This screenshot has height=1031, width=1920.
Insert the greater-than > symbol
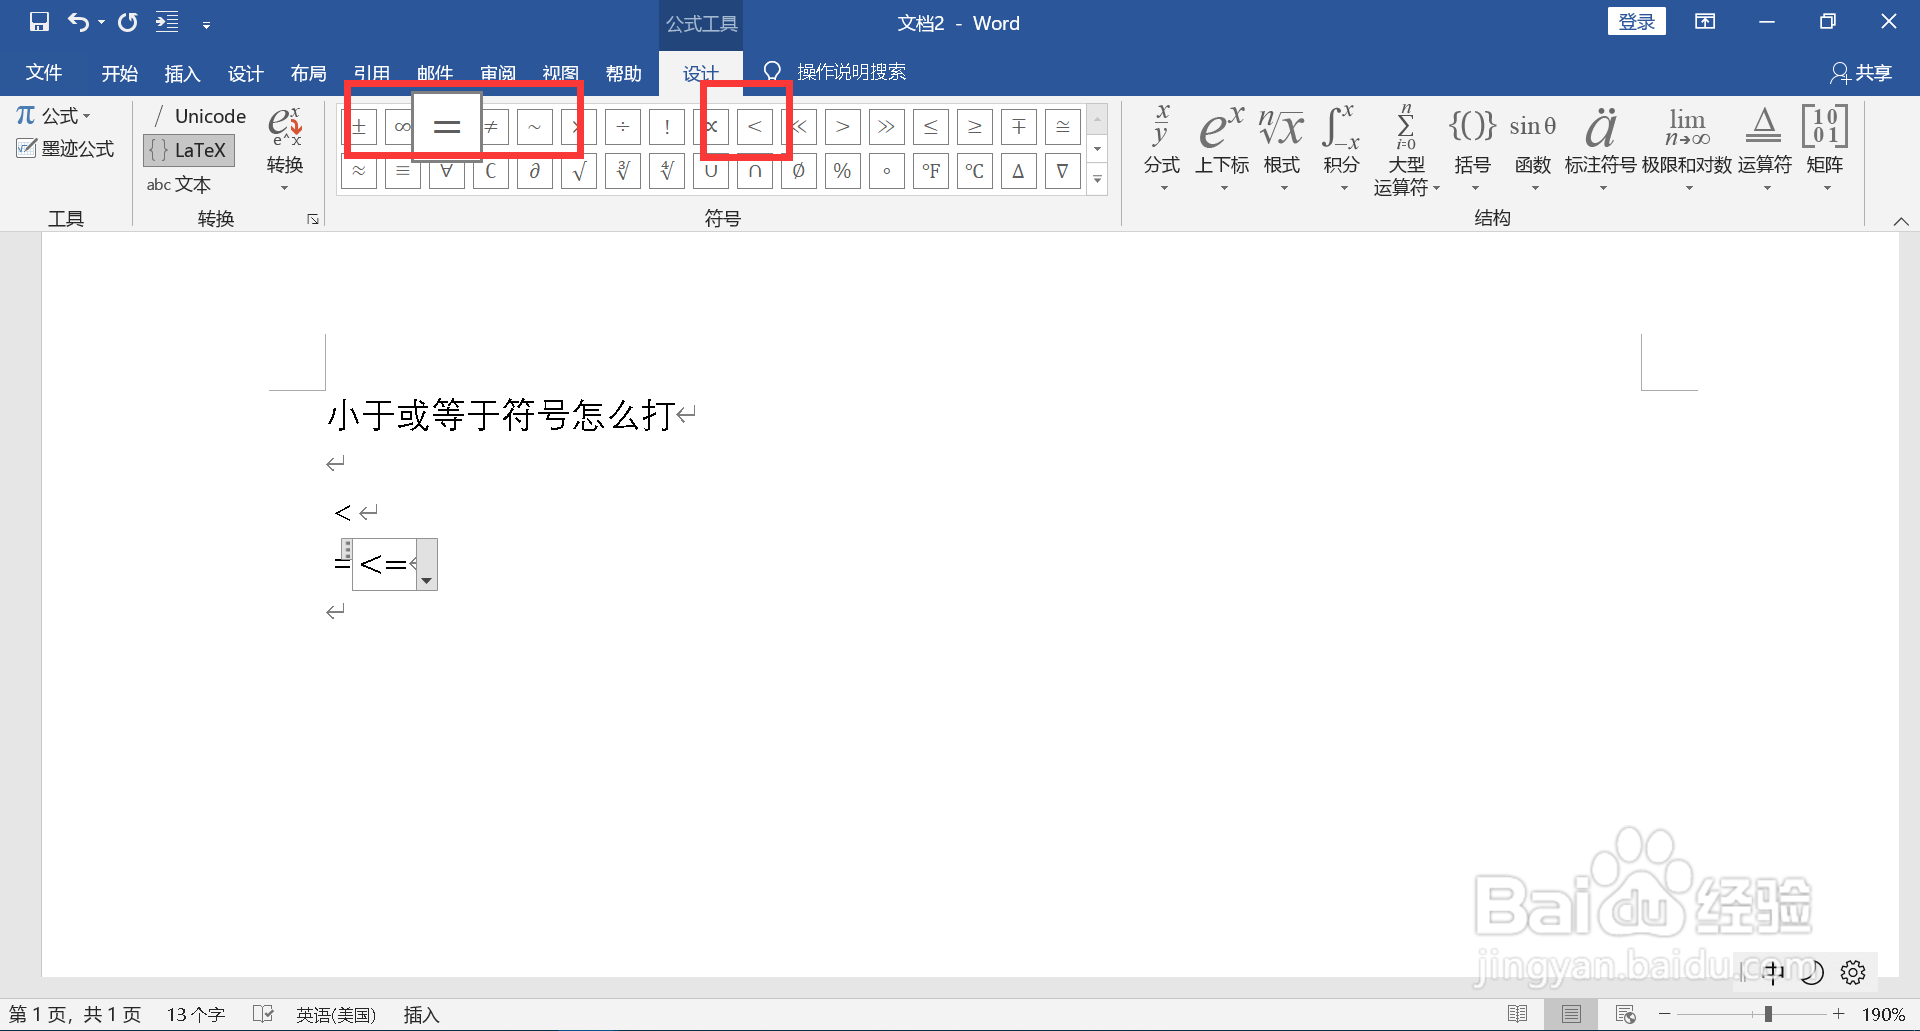tap(843, 127)
